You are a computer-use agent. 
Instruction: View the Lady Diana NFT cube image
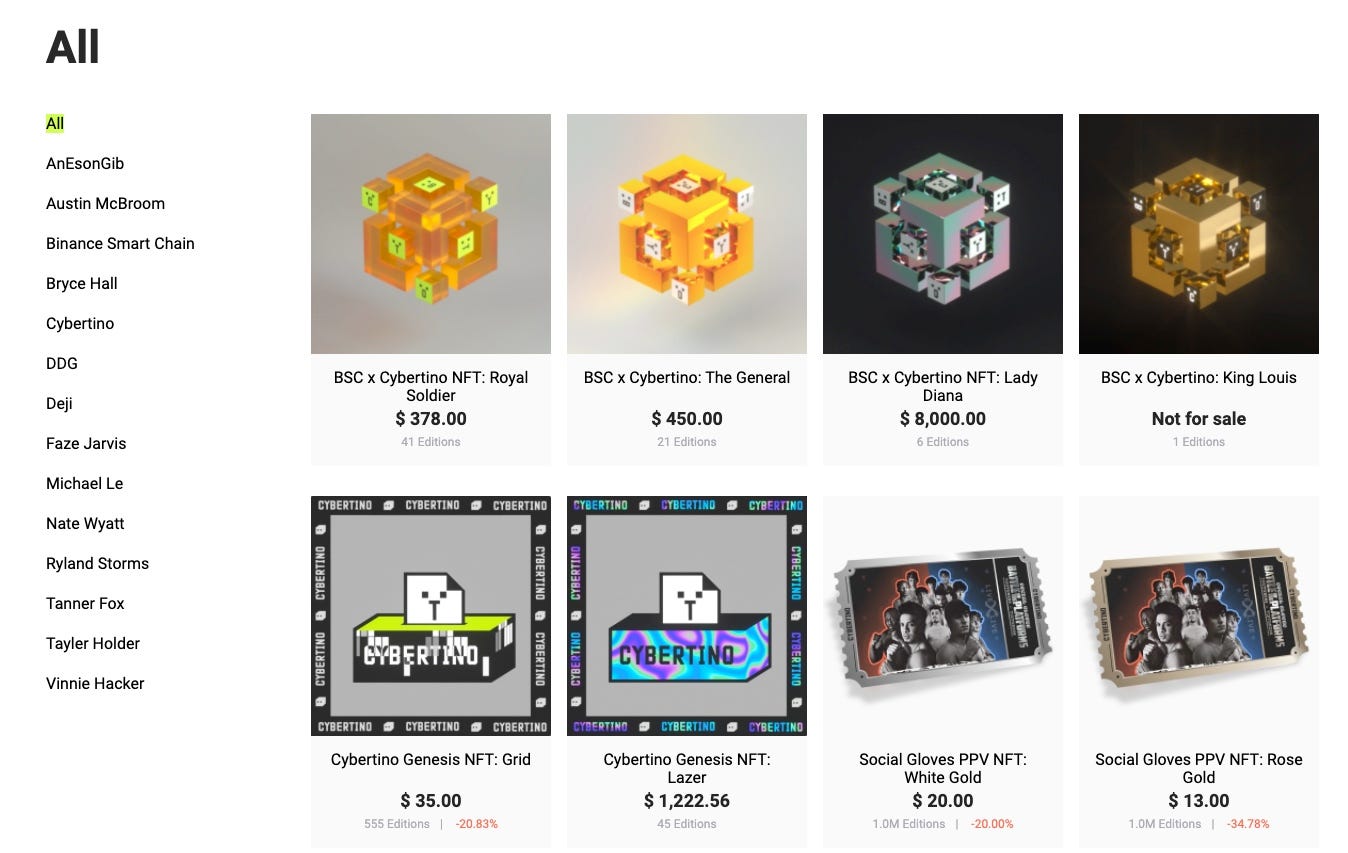click(x=943, y=234)
